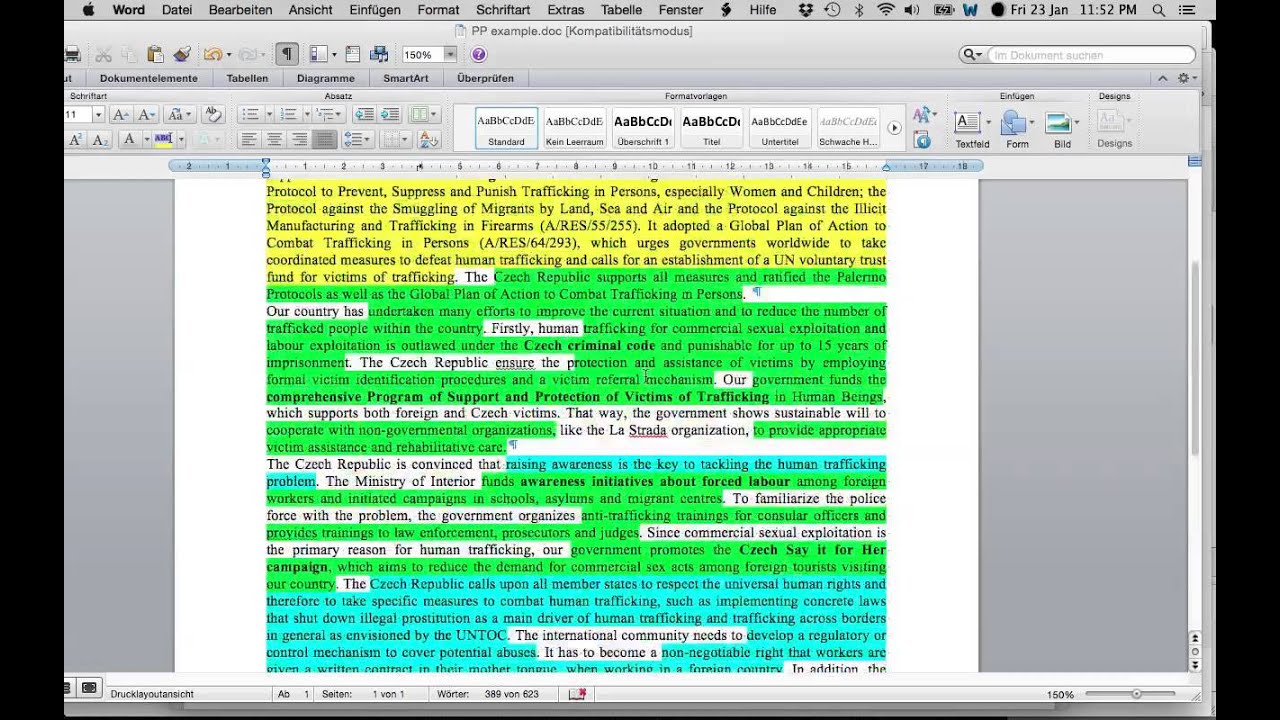The width and height of the screenshot is (1280, 720).
Task: Switch to the Überprüfen tab
Action: pyautogui.click(x=486, y=78)
